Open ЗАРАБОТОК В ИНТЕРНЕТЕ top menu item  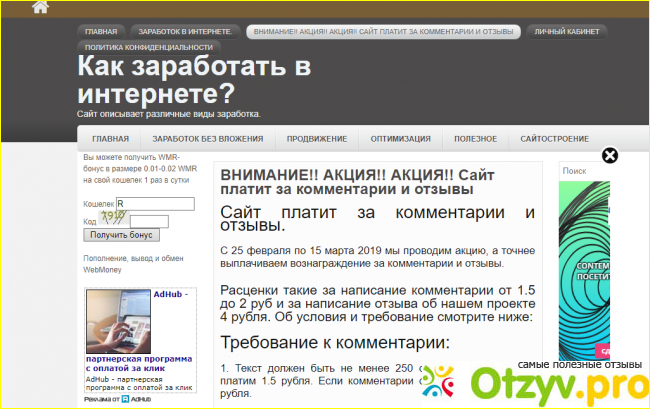[x=186, y=32]
